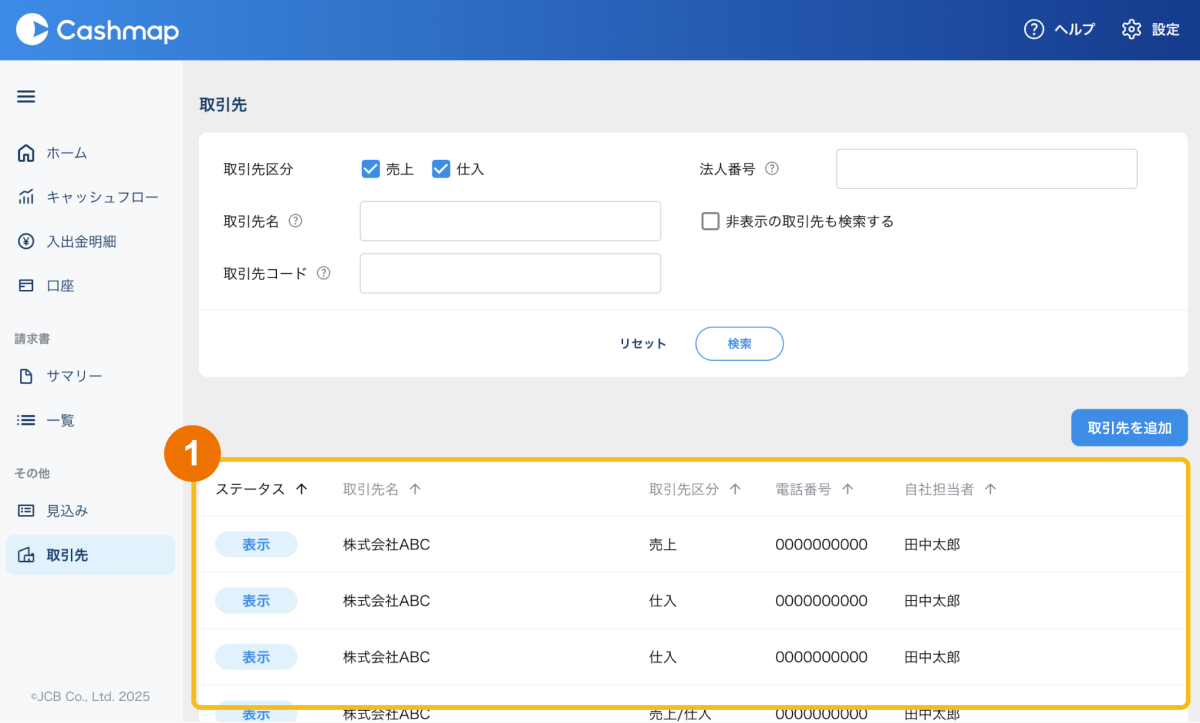Sort table by ステータス column arrow
The image size is (1200, 723).
301,489
